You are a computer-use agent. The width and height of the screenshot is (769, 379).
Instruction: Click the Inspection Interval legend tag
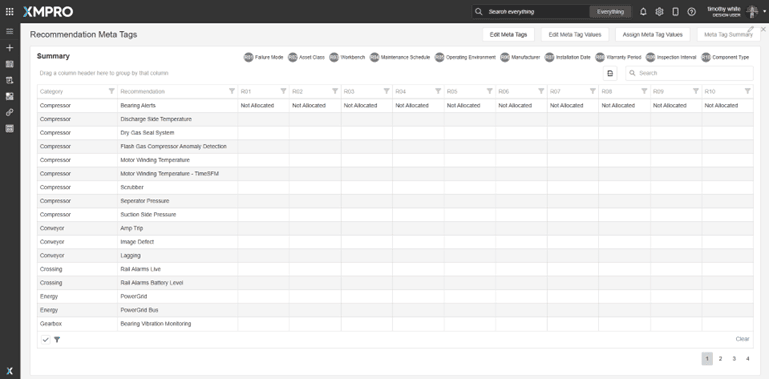coord(671,57)
